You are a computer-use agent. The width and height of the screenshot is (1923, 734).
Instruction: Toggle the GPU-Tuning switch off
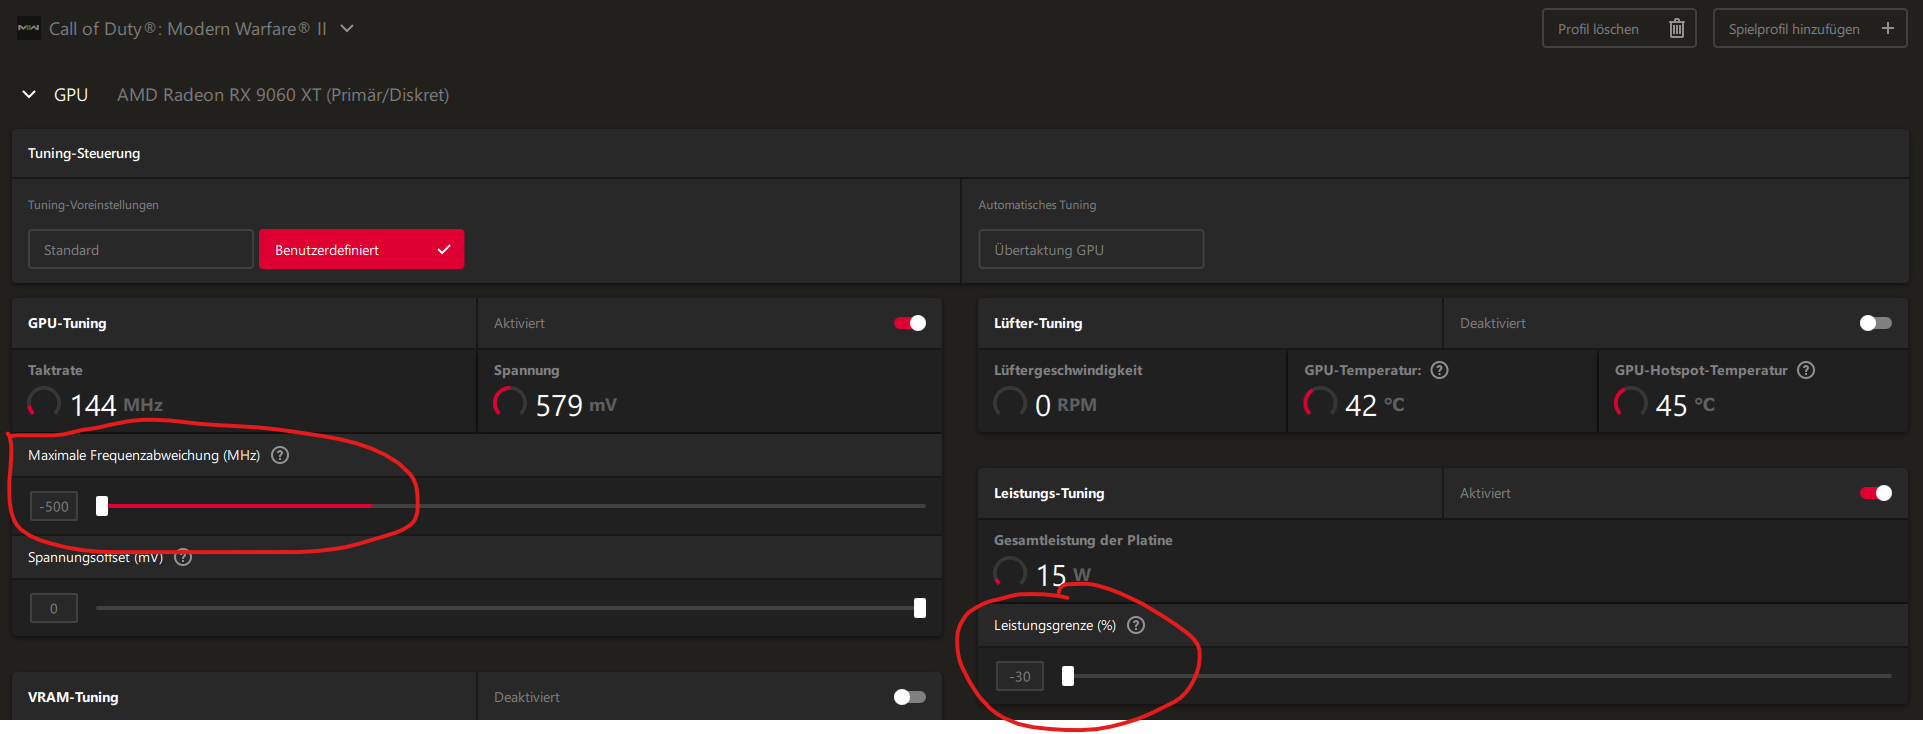pyautogui.click(x=910, y=323)
